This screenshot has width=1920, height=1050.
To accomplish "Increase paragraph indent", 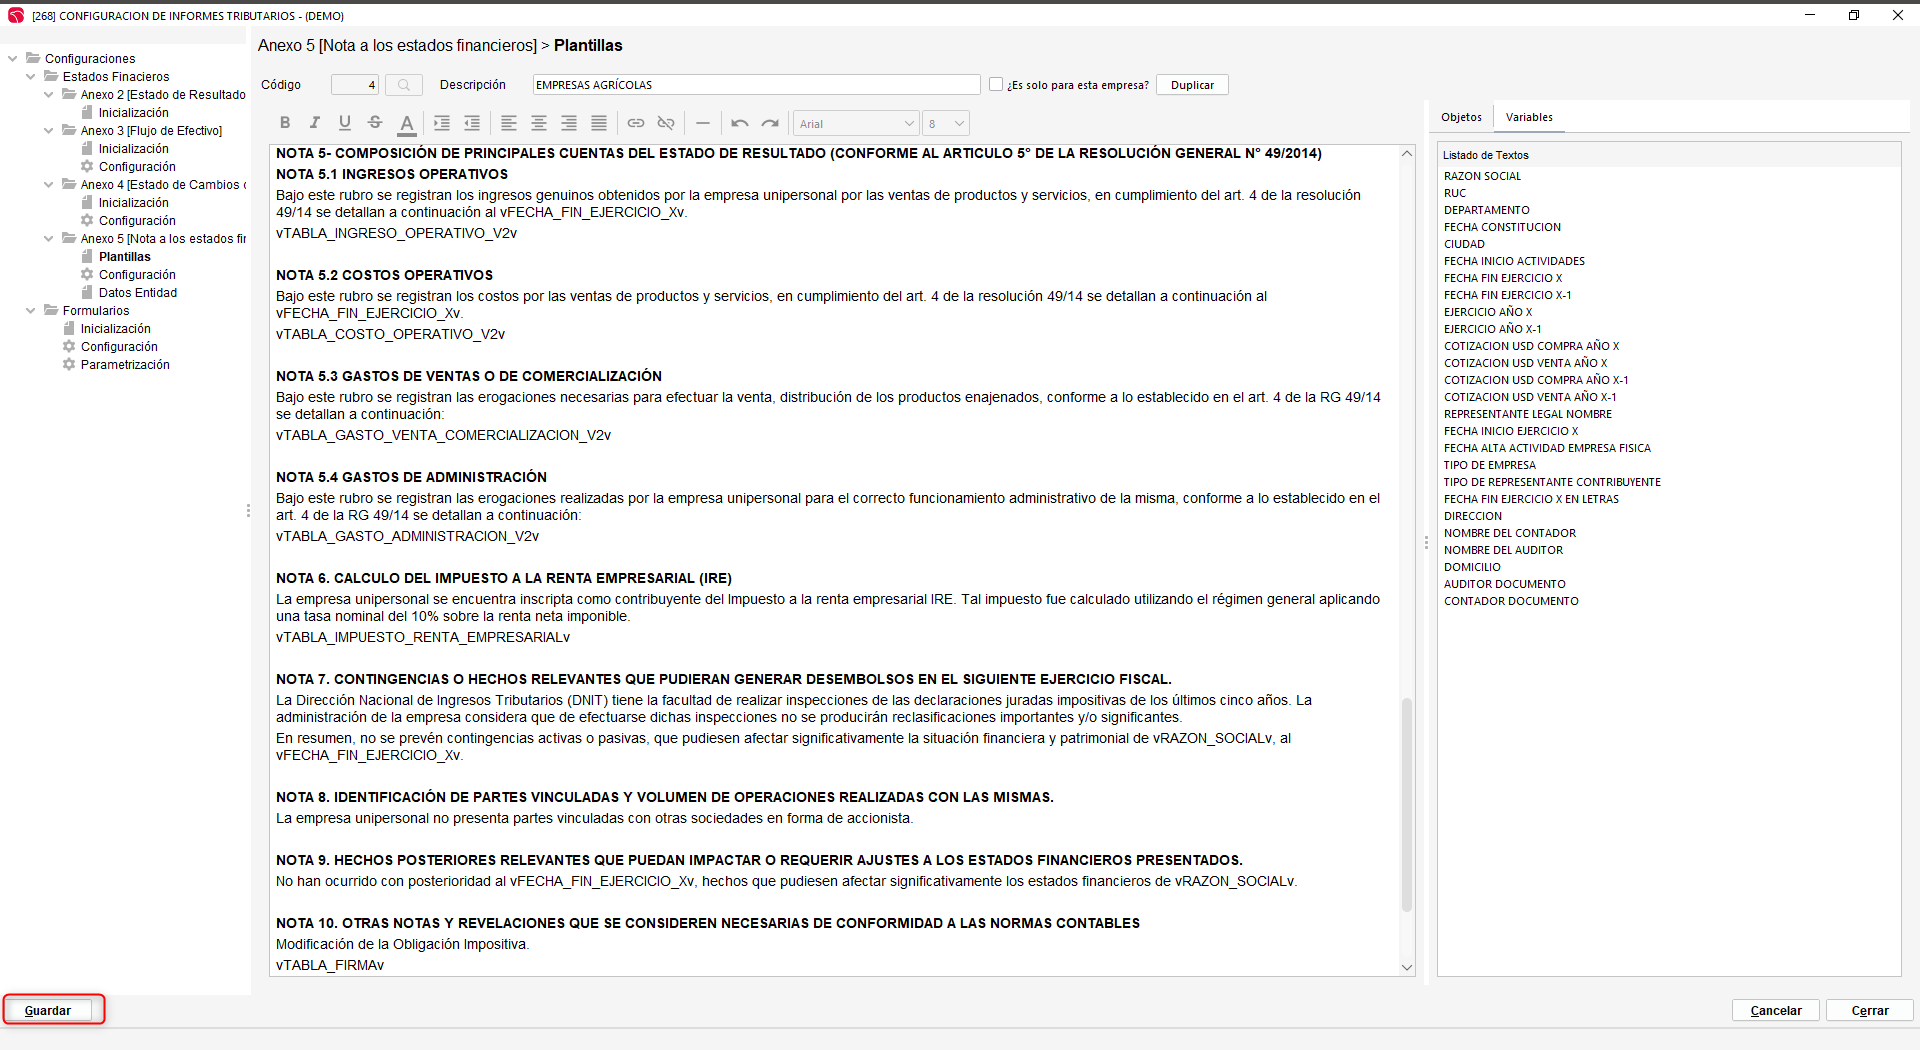I will click(442, 123).
